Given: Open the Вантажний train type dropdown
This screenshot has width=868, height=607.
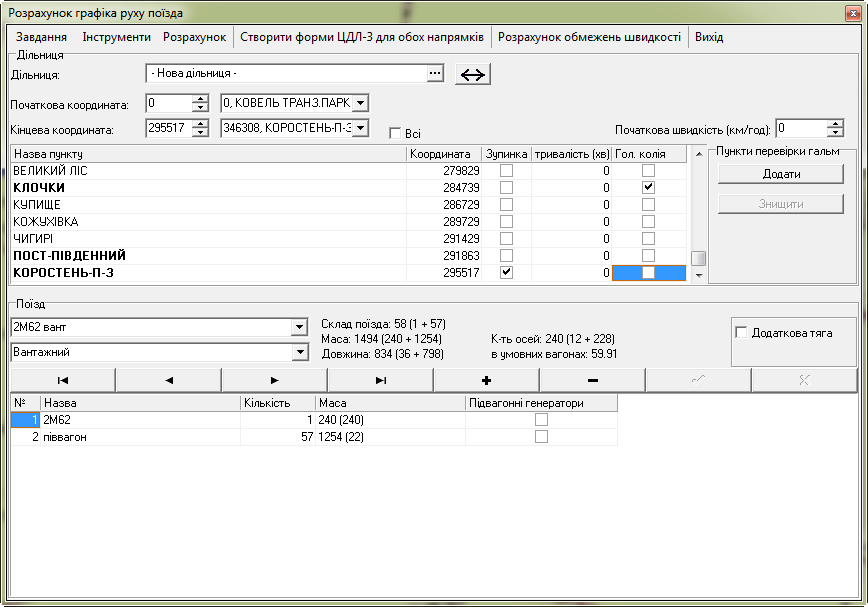Looking at the screenshot, I should click(x=299, y=352).
